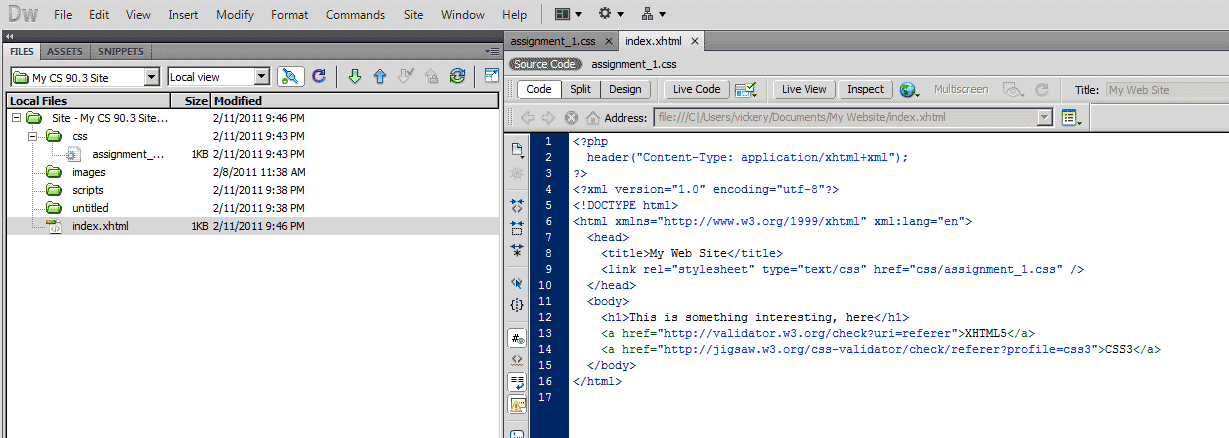Click the green Get files arrow
Screen dimensions: 1229x438
pos(354,76)
